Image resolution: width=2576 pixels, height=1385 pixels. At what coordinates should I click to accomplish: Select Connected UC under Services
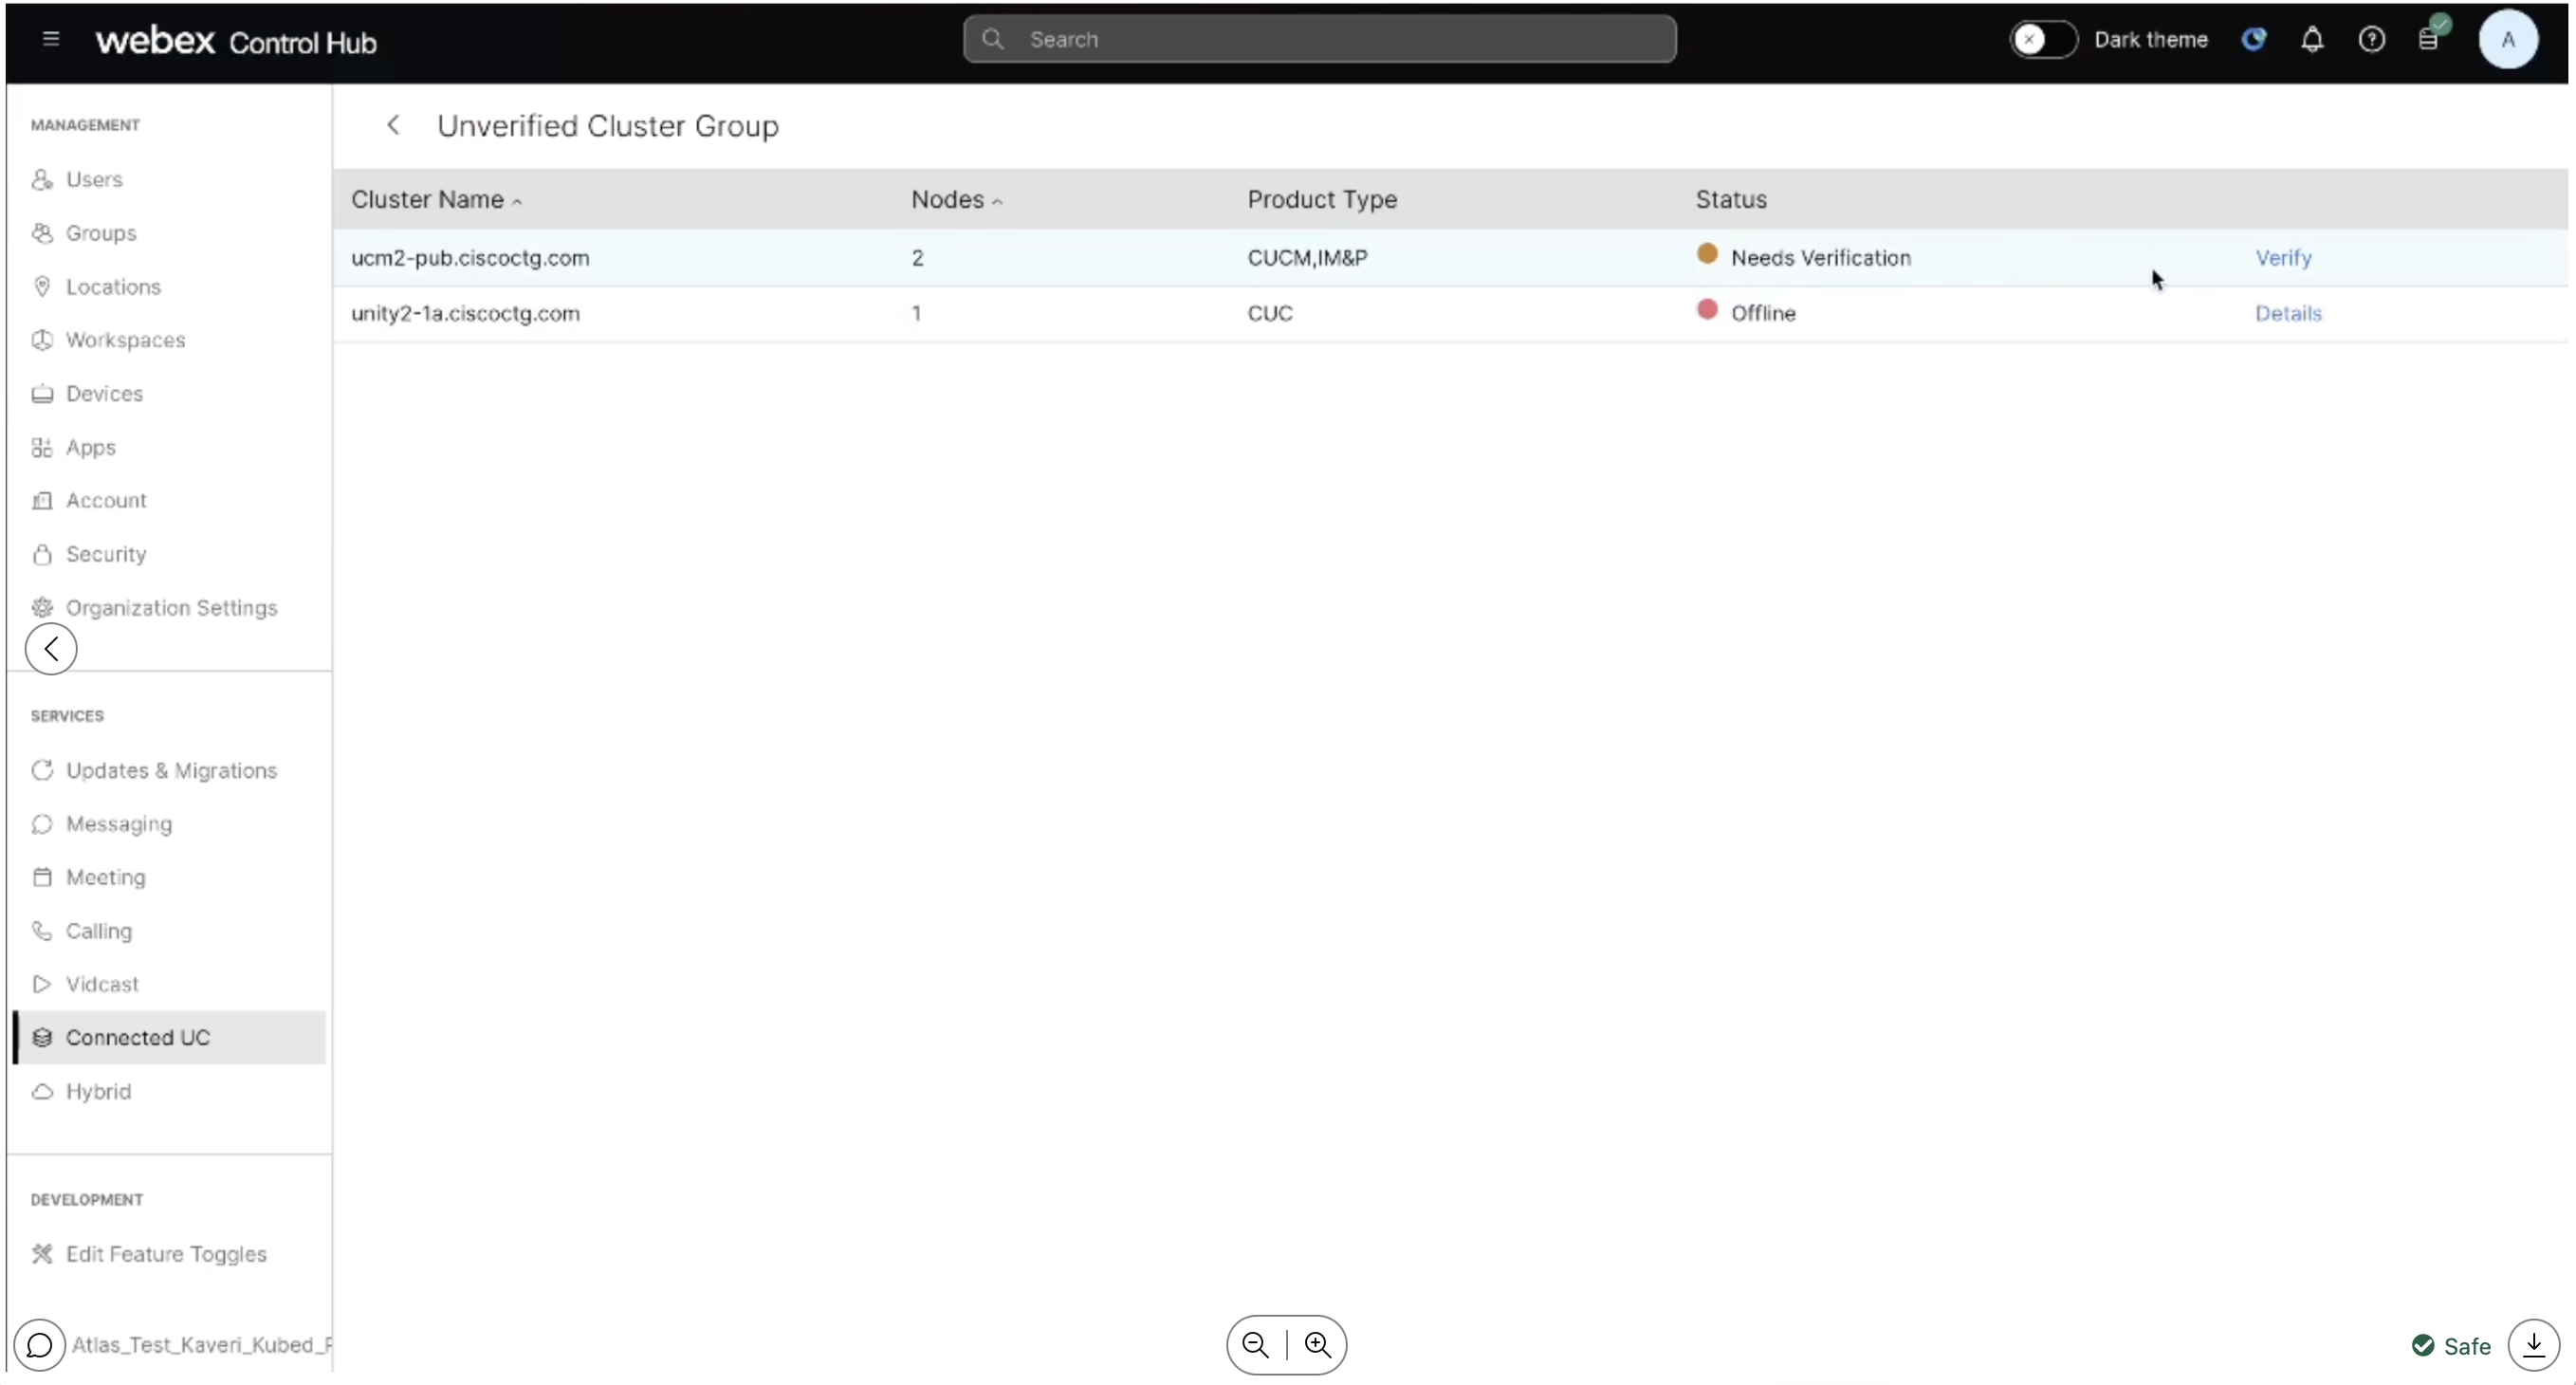138,1037
